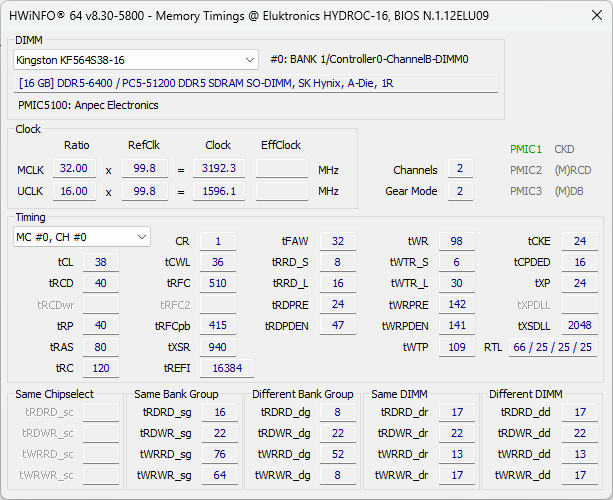
Task: Click the RTL value 66 / 25 / 25 / 25
Action: coord(553,347)
